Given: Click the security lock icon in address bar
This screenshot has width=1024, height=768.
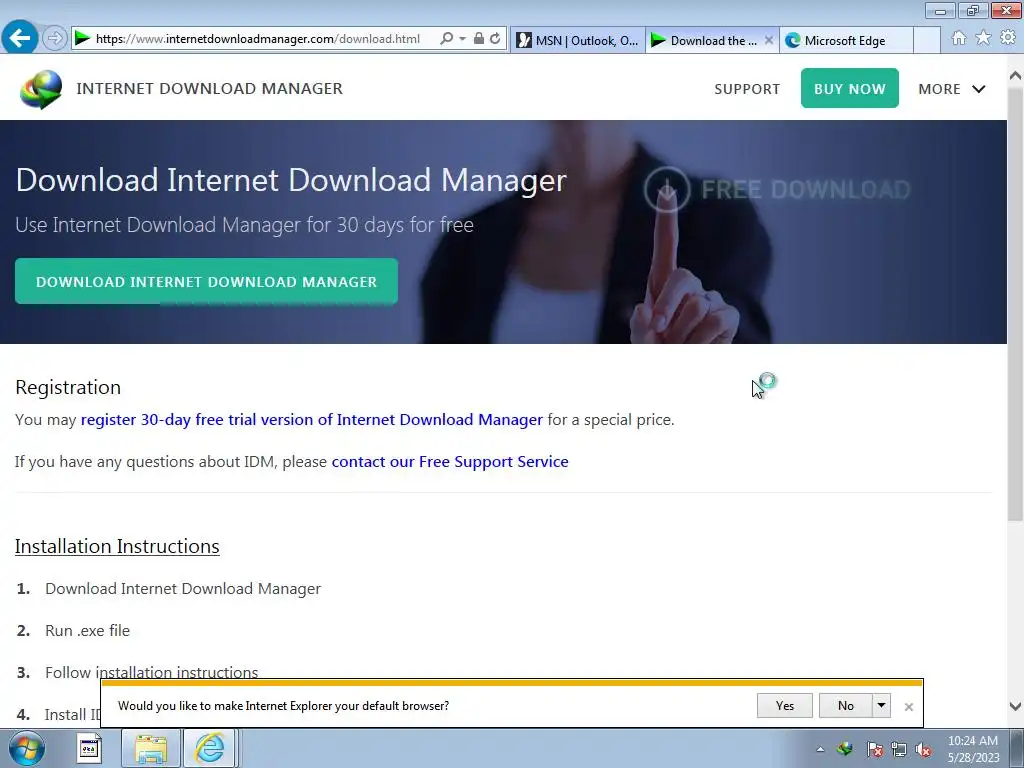Looking at the screenshot, I should pyautogui.click(x=479, y=39).
